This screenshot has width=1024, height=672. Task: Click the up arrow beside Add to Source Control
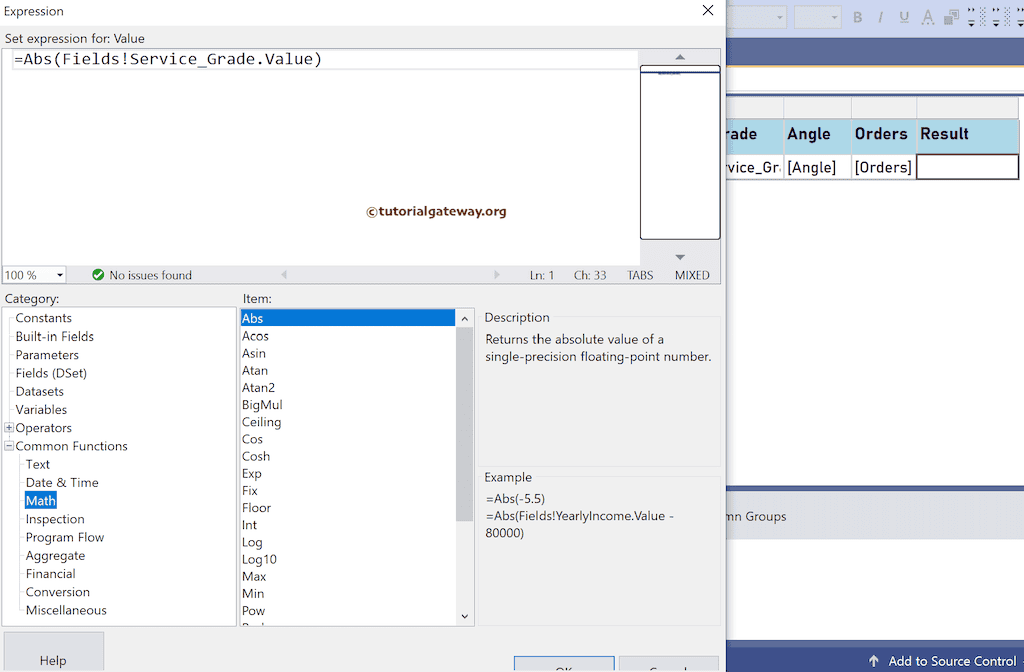click(x=873, y=661)
